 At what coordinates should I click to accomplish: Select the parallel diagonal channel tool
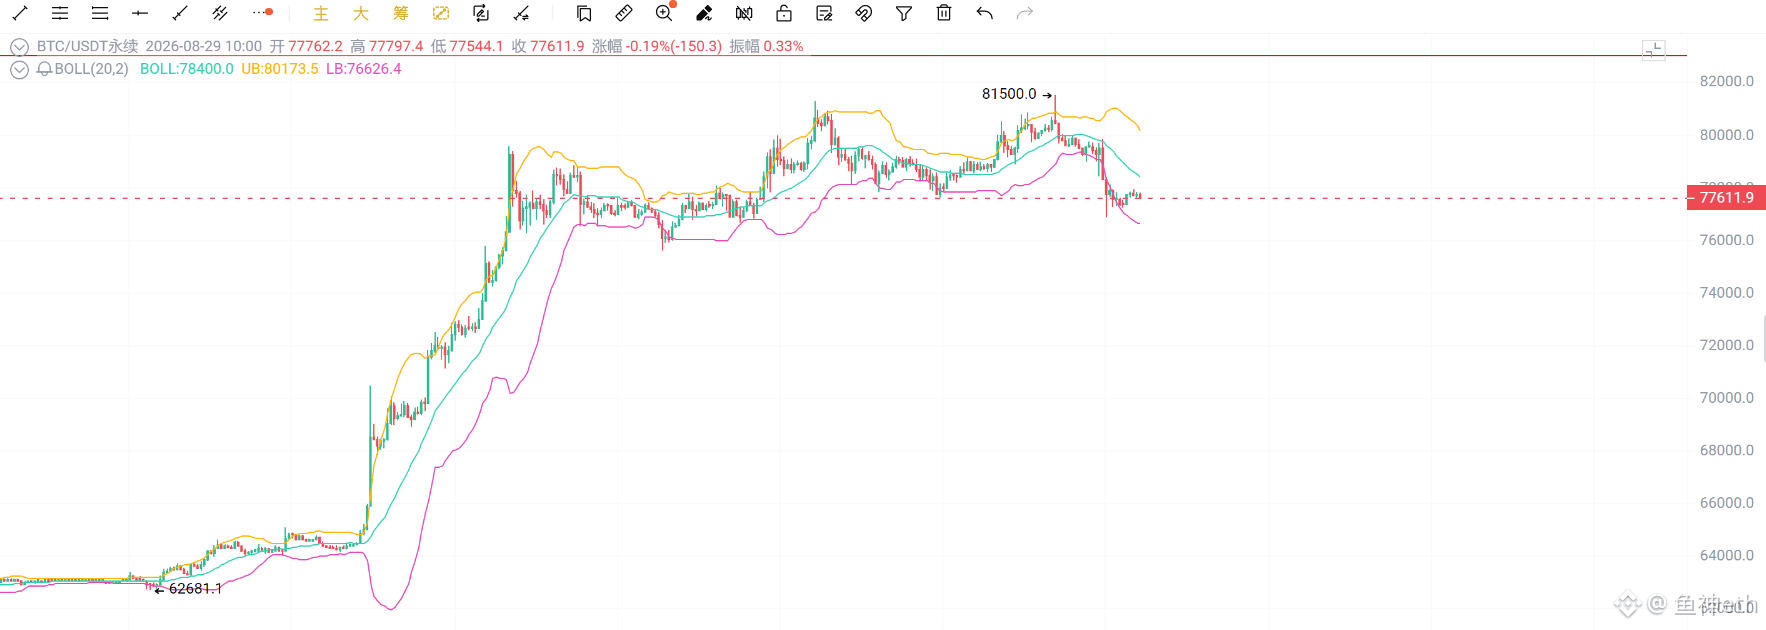[x=220, y=13]
